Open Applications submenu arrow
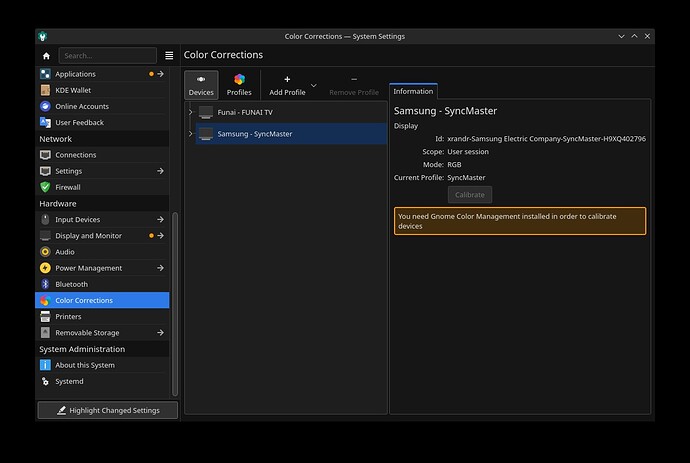Screen dimensions: 690x463 coord(161,74)
